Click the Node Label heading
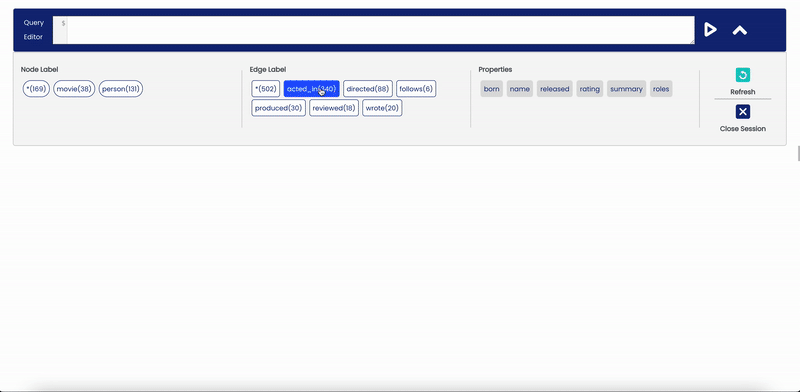 coord(39,69)
